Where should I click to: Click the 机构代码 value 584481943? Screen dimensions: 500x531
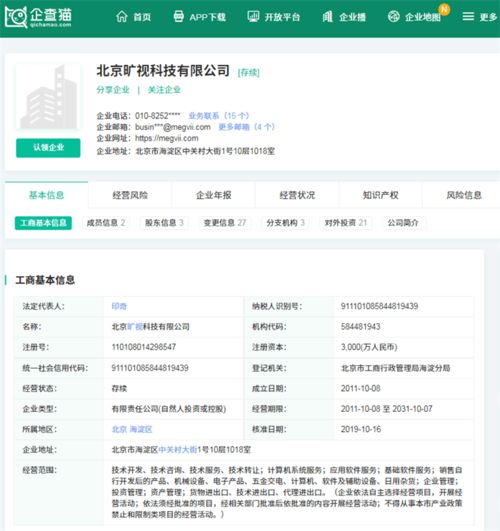click(x=360, y=327)
